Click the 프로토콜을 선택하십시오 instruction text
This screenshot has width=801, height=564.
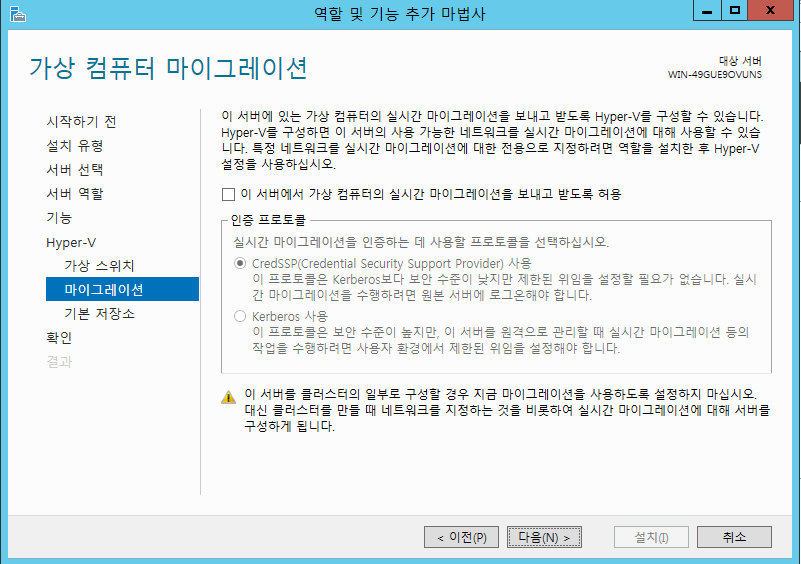(421, 242)
